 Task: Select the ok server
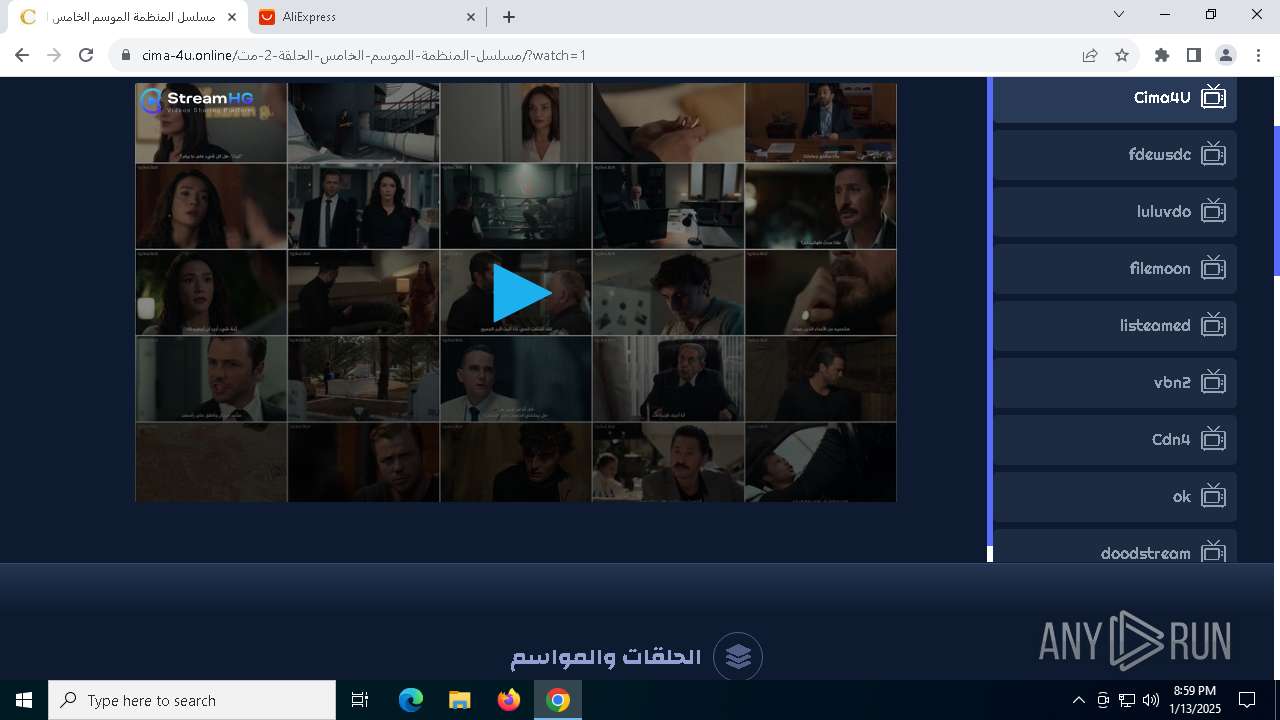point(1115,497)
